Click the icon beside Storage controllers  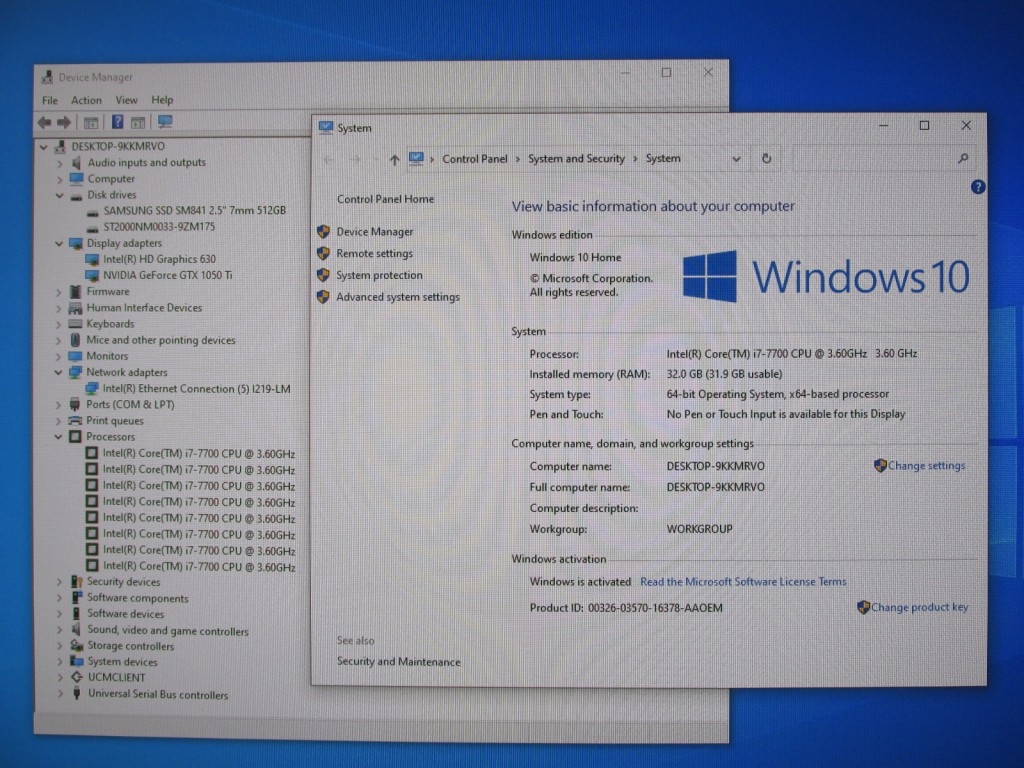coord(76,645)
